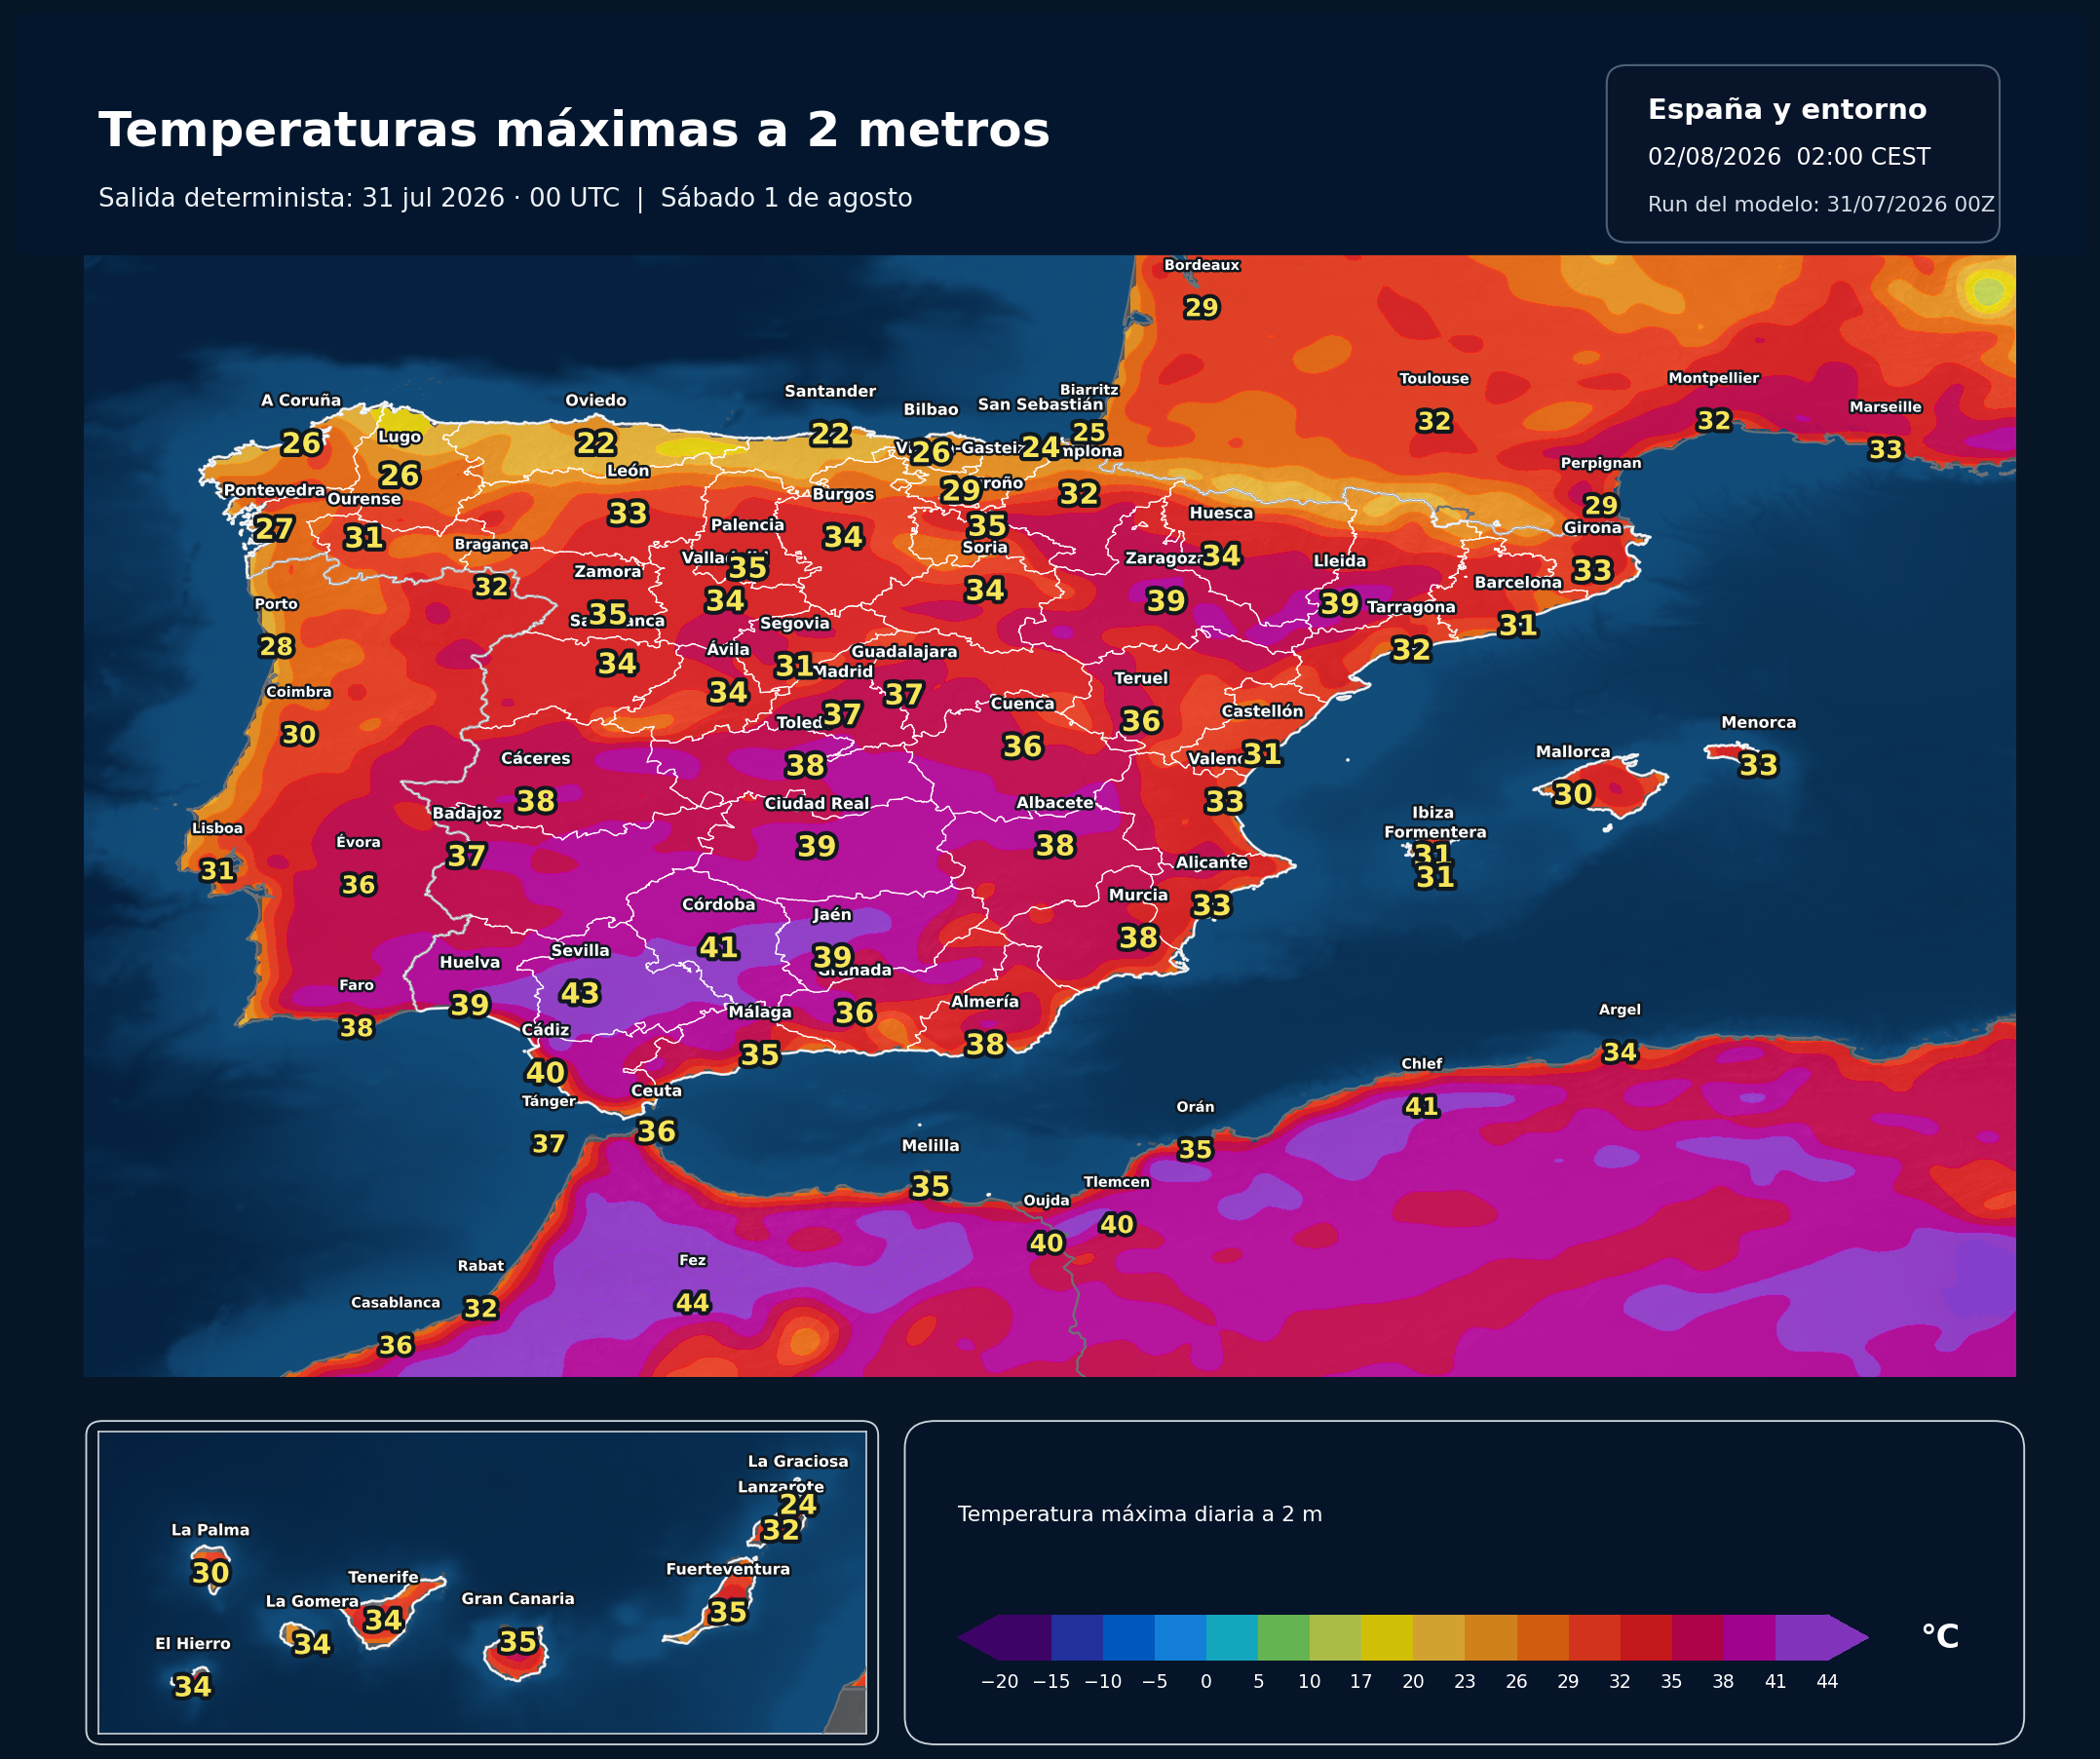2100x1759 pixels.
Task: Click the Burgos city label
Action: pos(843,494)
